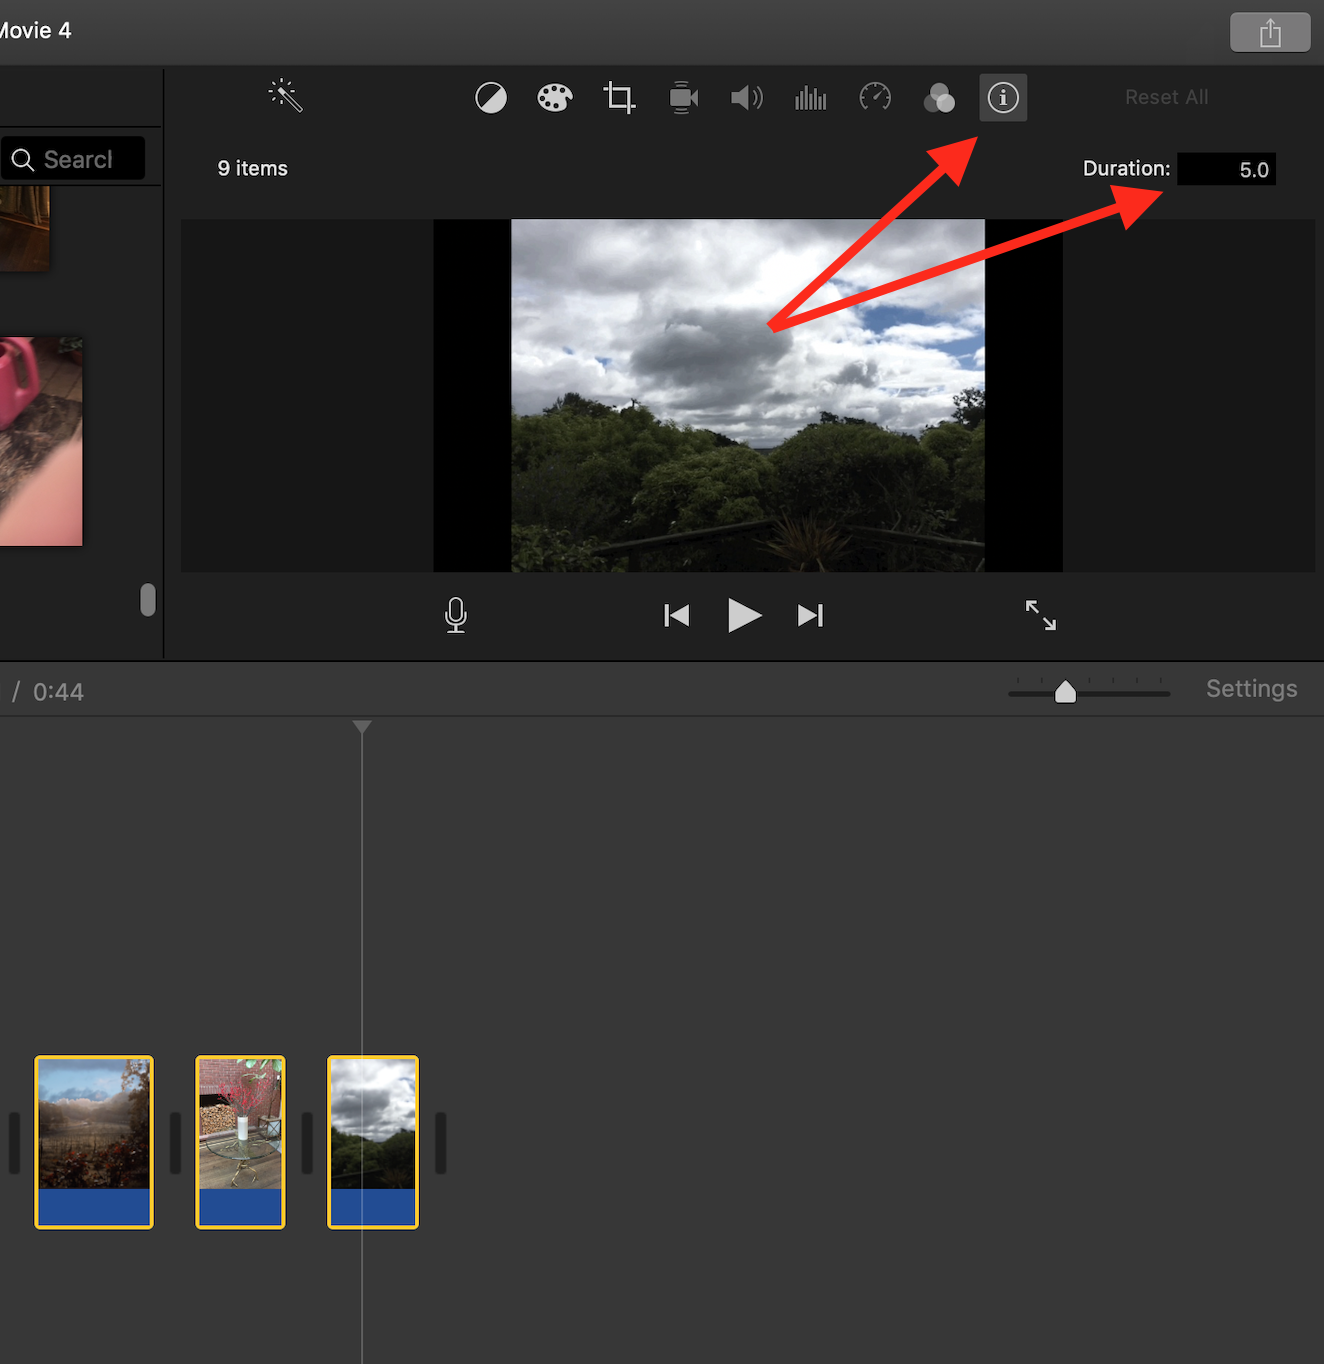1324x1364 pixels.
Task: Expand viewer to full screen
Action: point(1041,615)
